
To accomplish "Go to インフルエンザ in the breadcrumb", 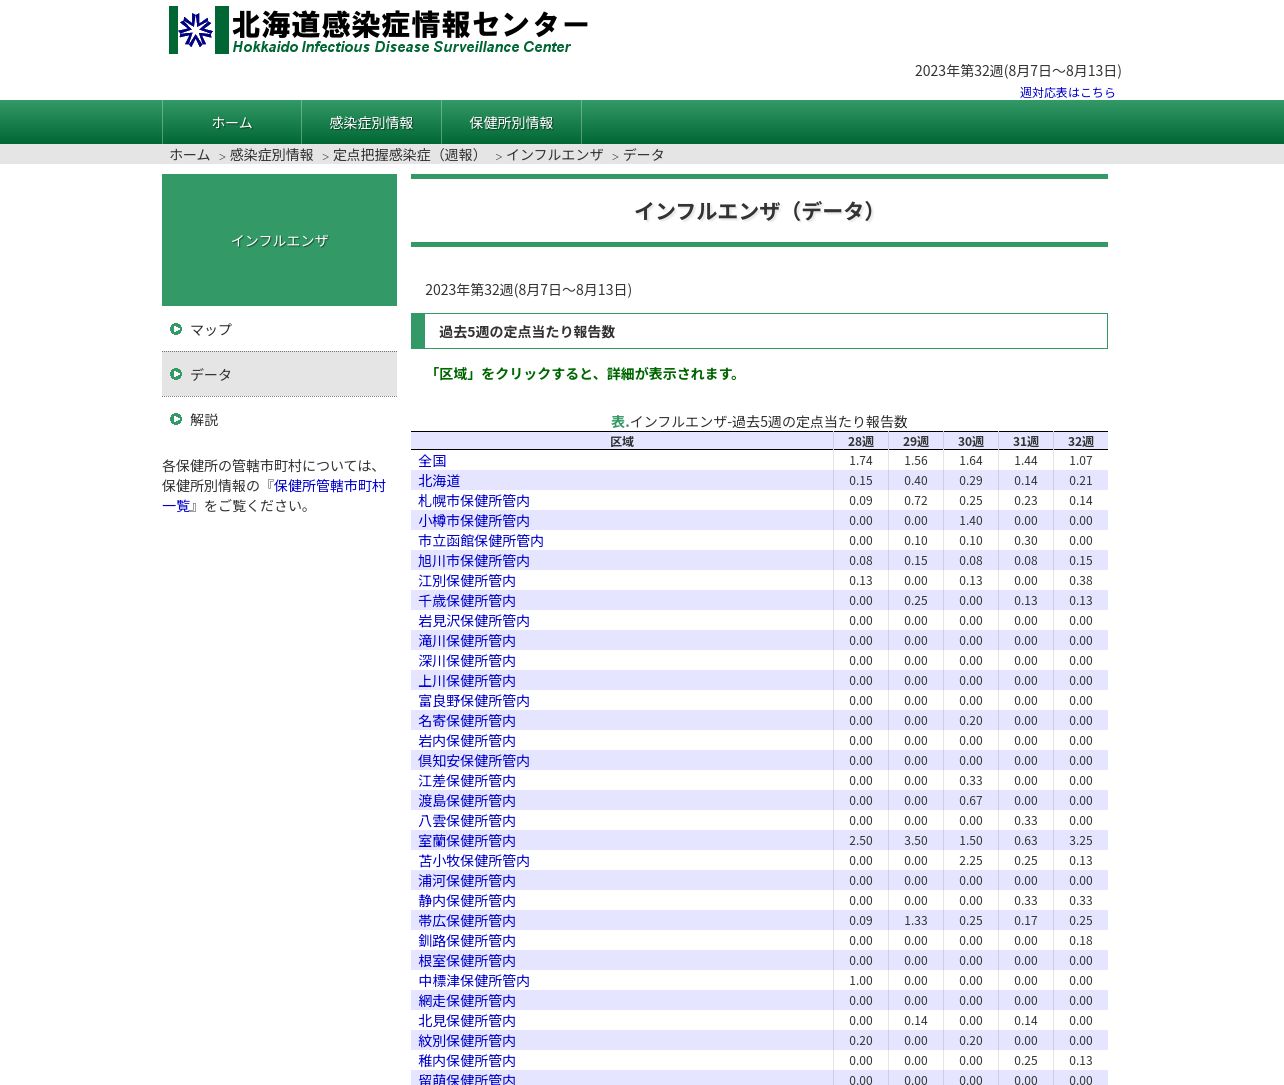I will click(x=554, y=154).
